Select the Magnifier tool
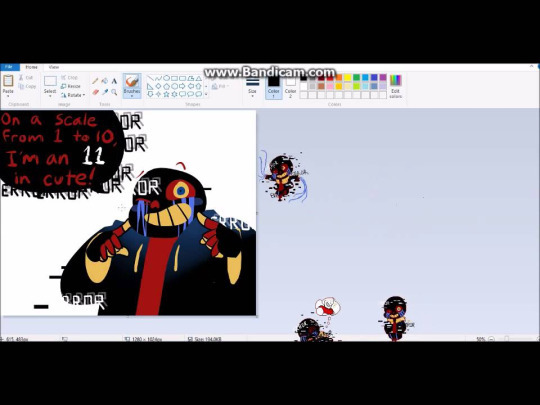Screen dimensions: 540x405 point(114,92)
